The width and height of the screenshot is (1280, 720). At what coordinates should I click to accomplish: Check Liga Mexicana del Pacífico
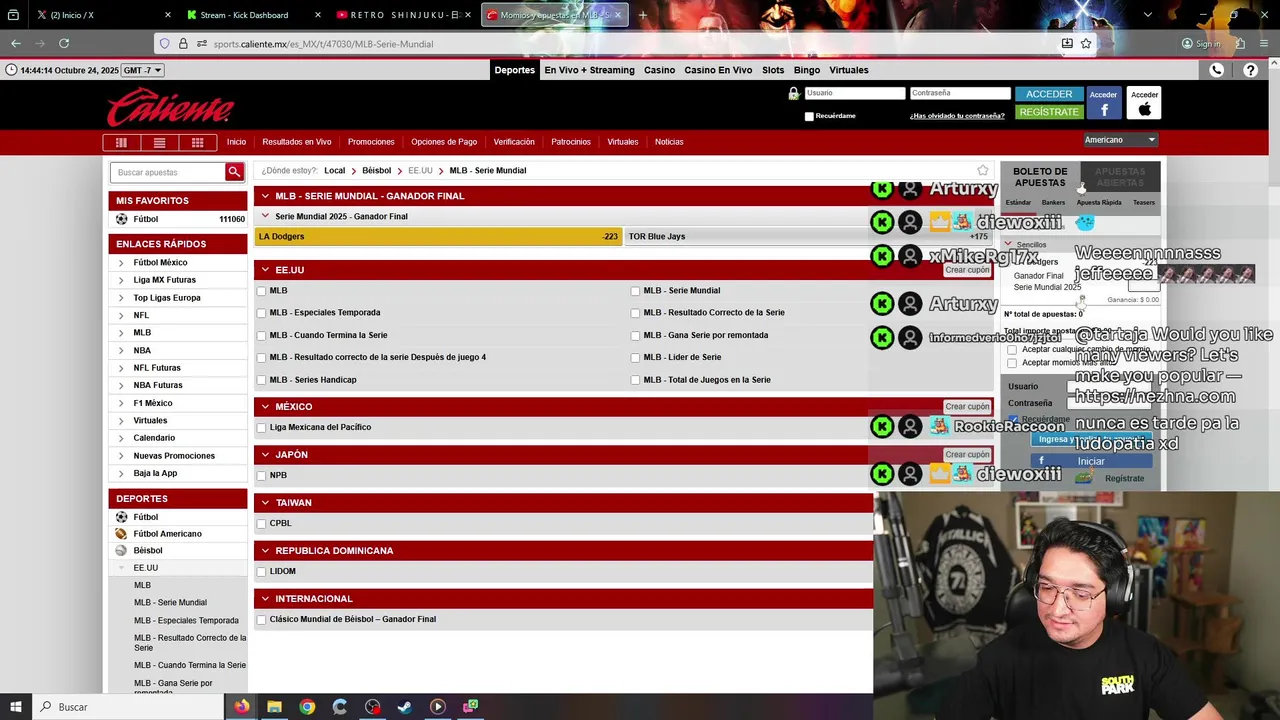pos(261,428)
